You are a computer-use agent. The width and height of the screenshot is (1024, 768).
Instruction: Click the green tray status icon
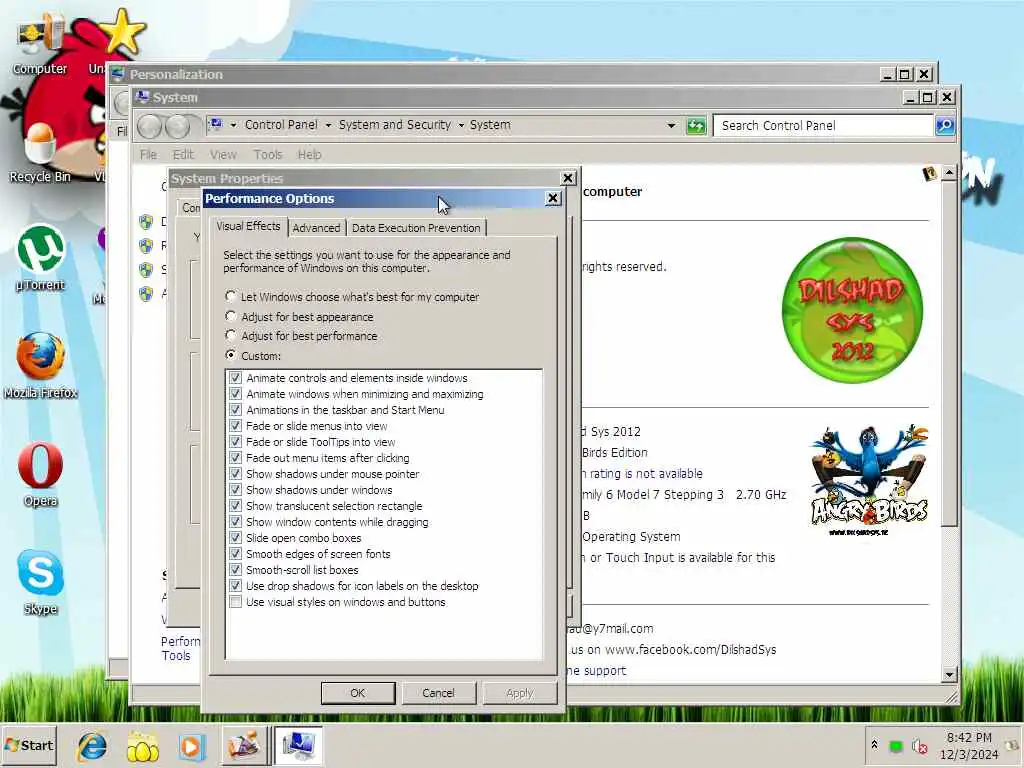896,746
